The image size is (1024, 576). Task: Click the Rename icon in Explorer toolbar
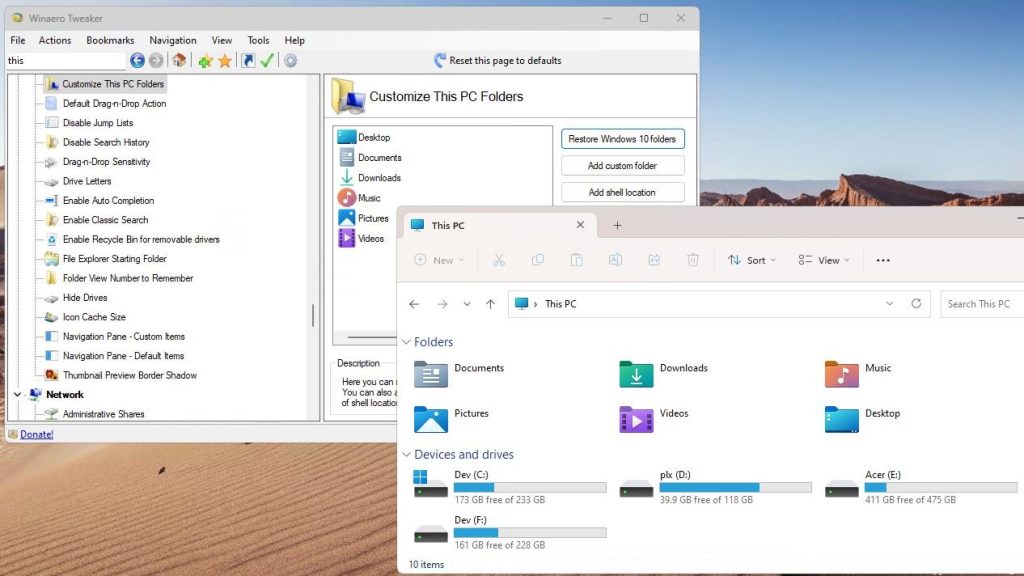615,260
